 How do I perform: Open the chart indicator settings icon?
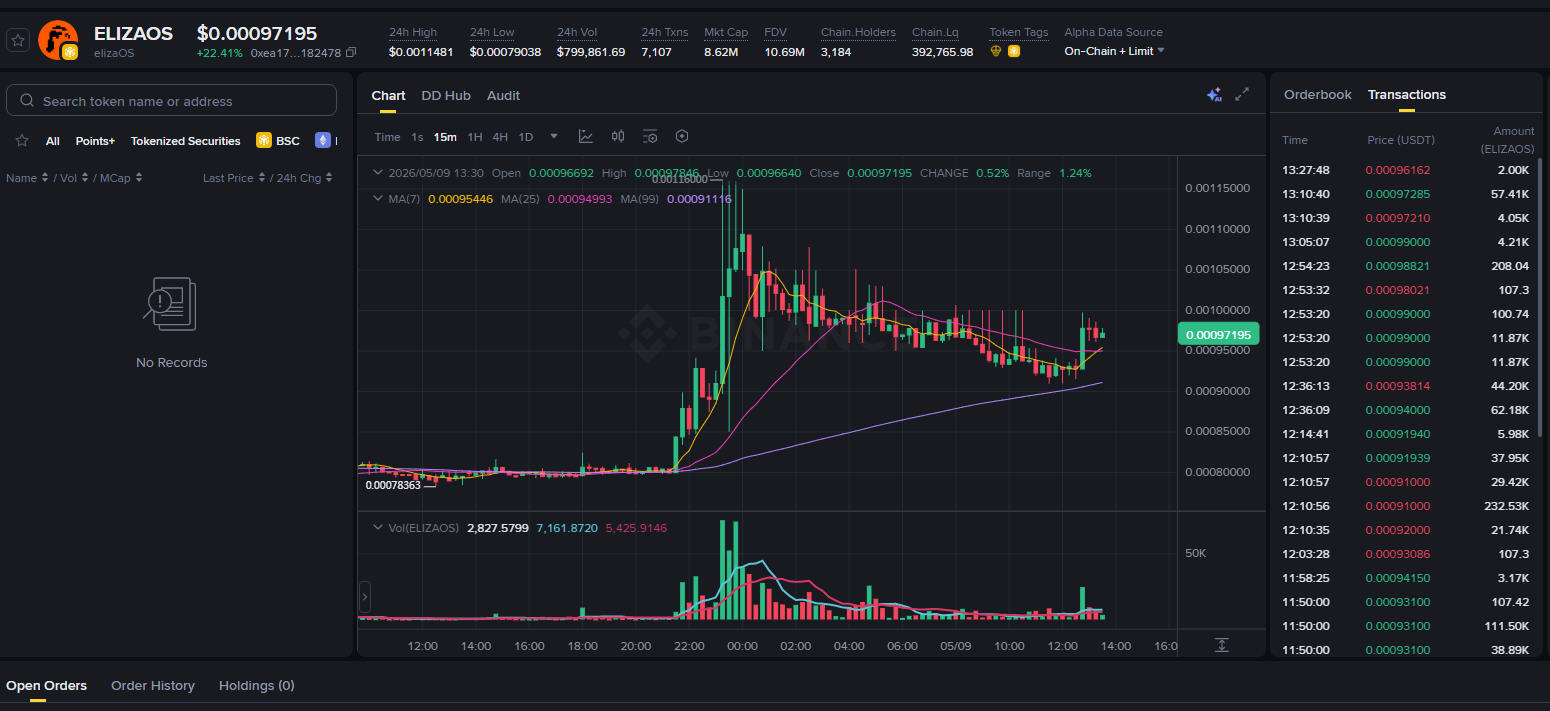click(x=650, y=136)
